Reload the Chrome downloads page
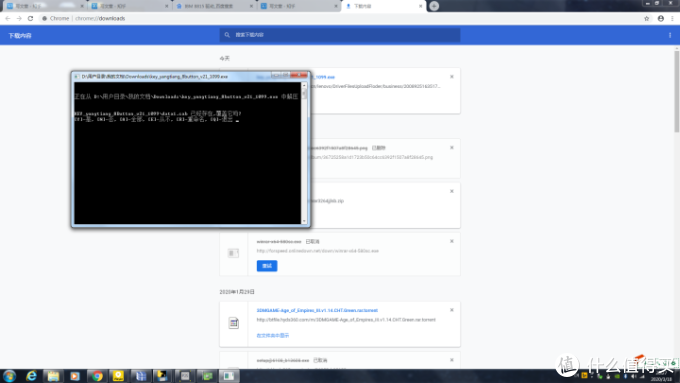 pos(30,18)
